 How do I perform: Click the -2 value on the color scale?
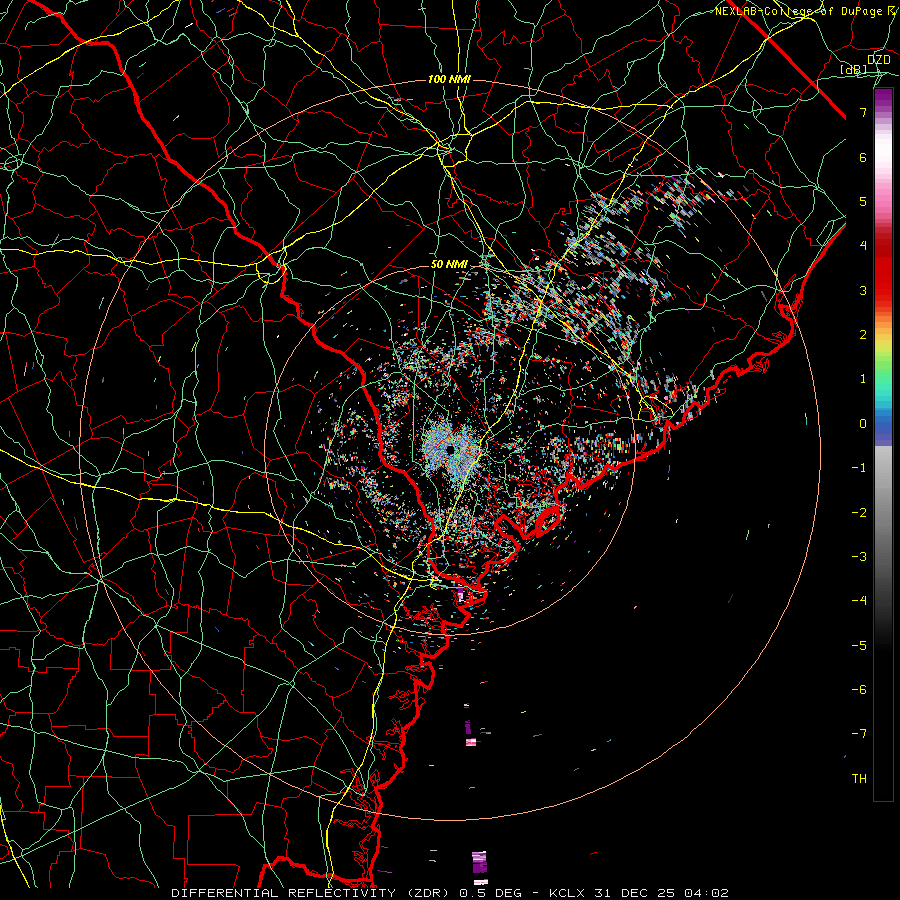click(859, 513)
